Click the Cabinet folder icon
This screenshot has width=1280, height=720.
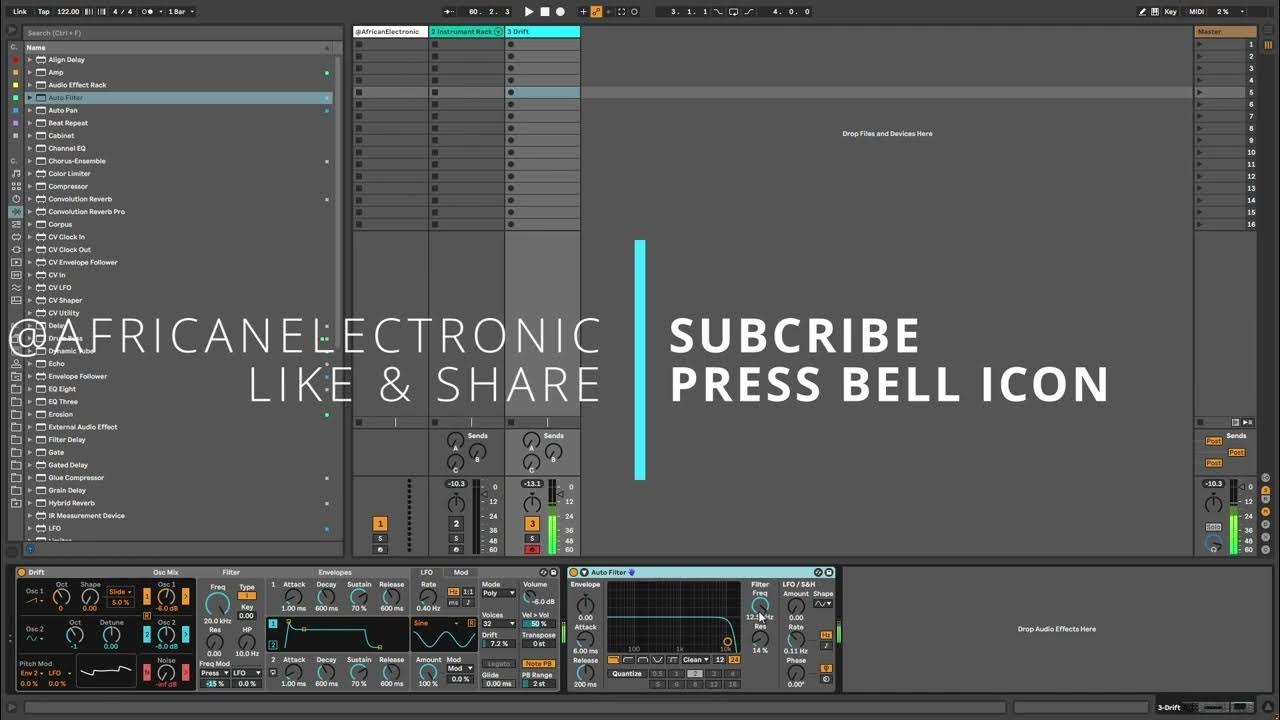(x=41, y=136)
